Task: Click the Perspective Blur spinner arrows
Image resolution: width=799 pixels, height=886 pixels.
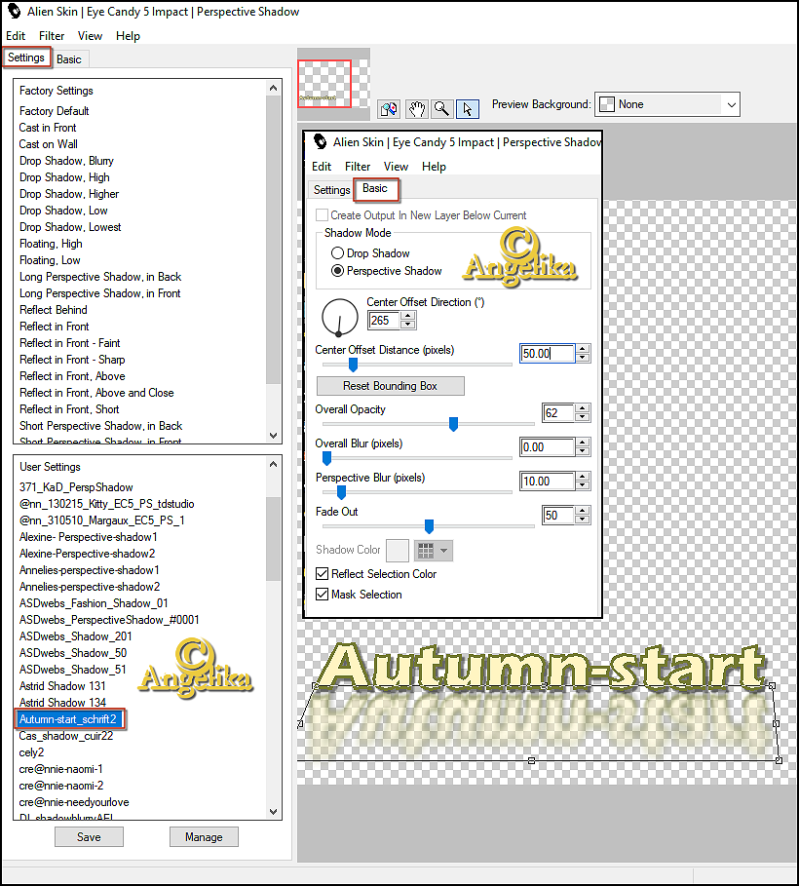Action: 583,481
